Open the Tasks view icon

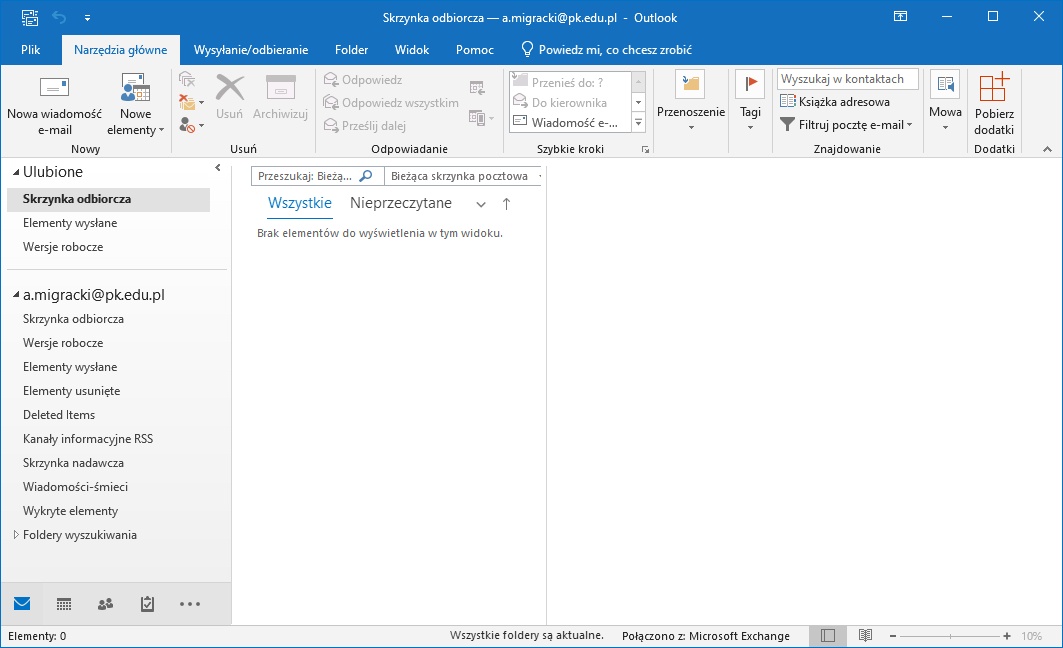[x=147, y=604]
